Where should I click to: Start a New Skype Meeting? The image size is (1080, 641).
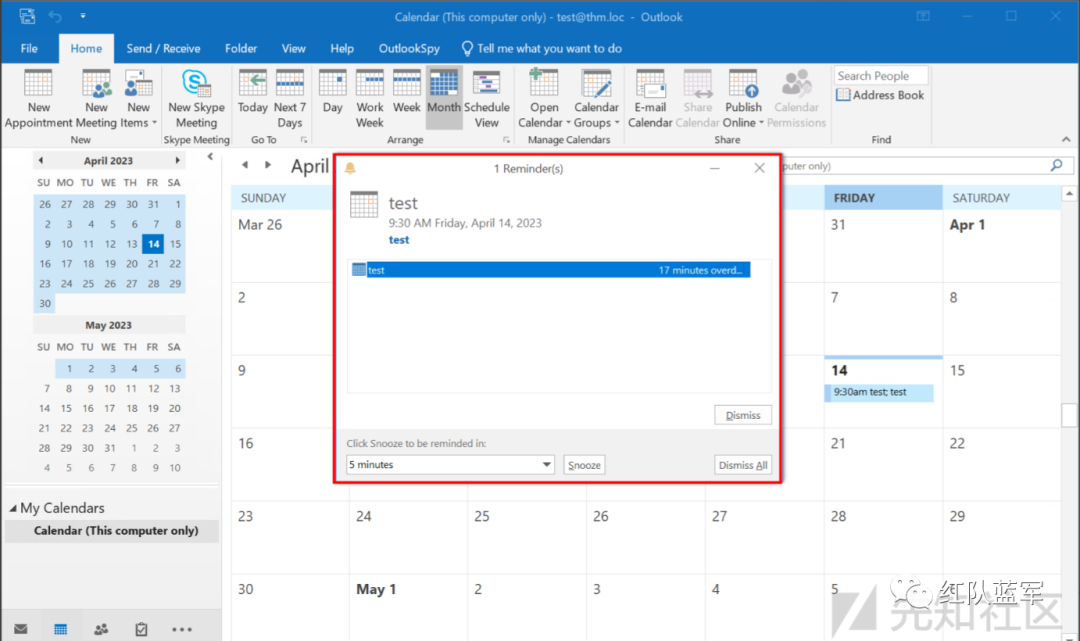[196, 99]
